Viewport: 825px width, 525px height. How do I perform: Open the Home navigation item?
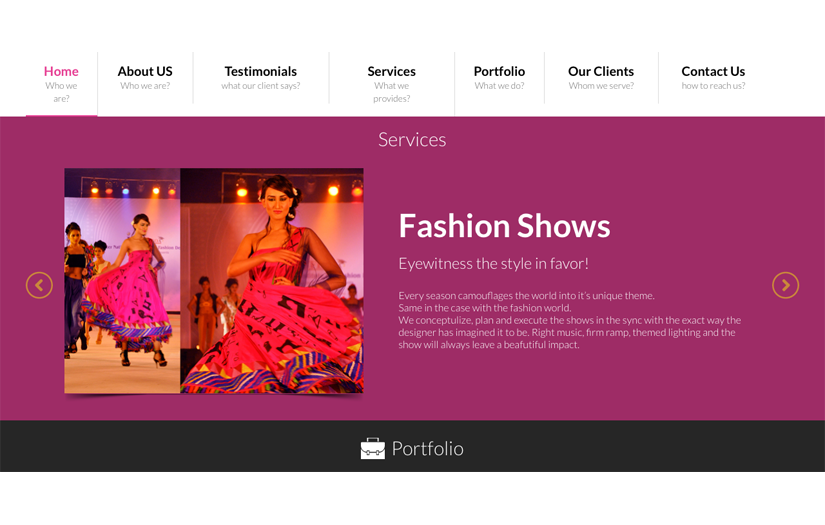[61, 71]
